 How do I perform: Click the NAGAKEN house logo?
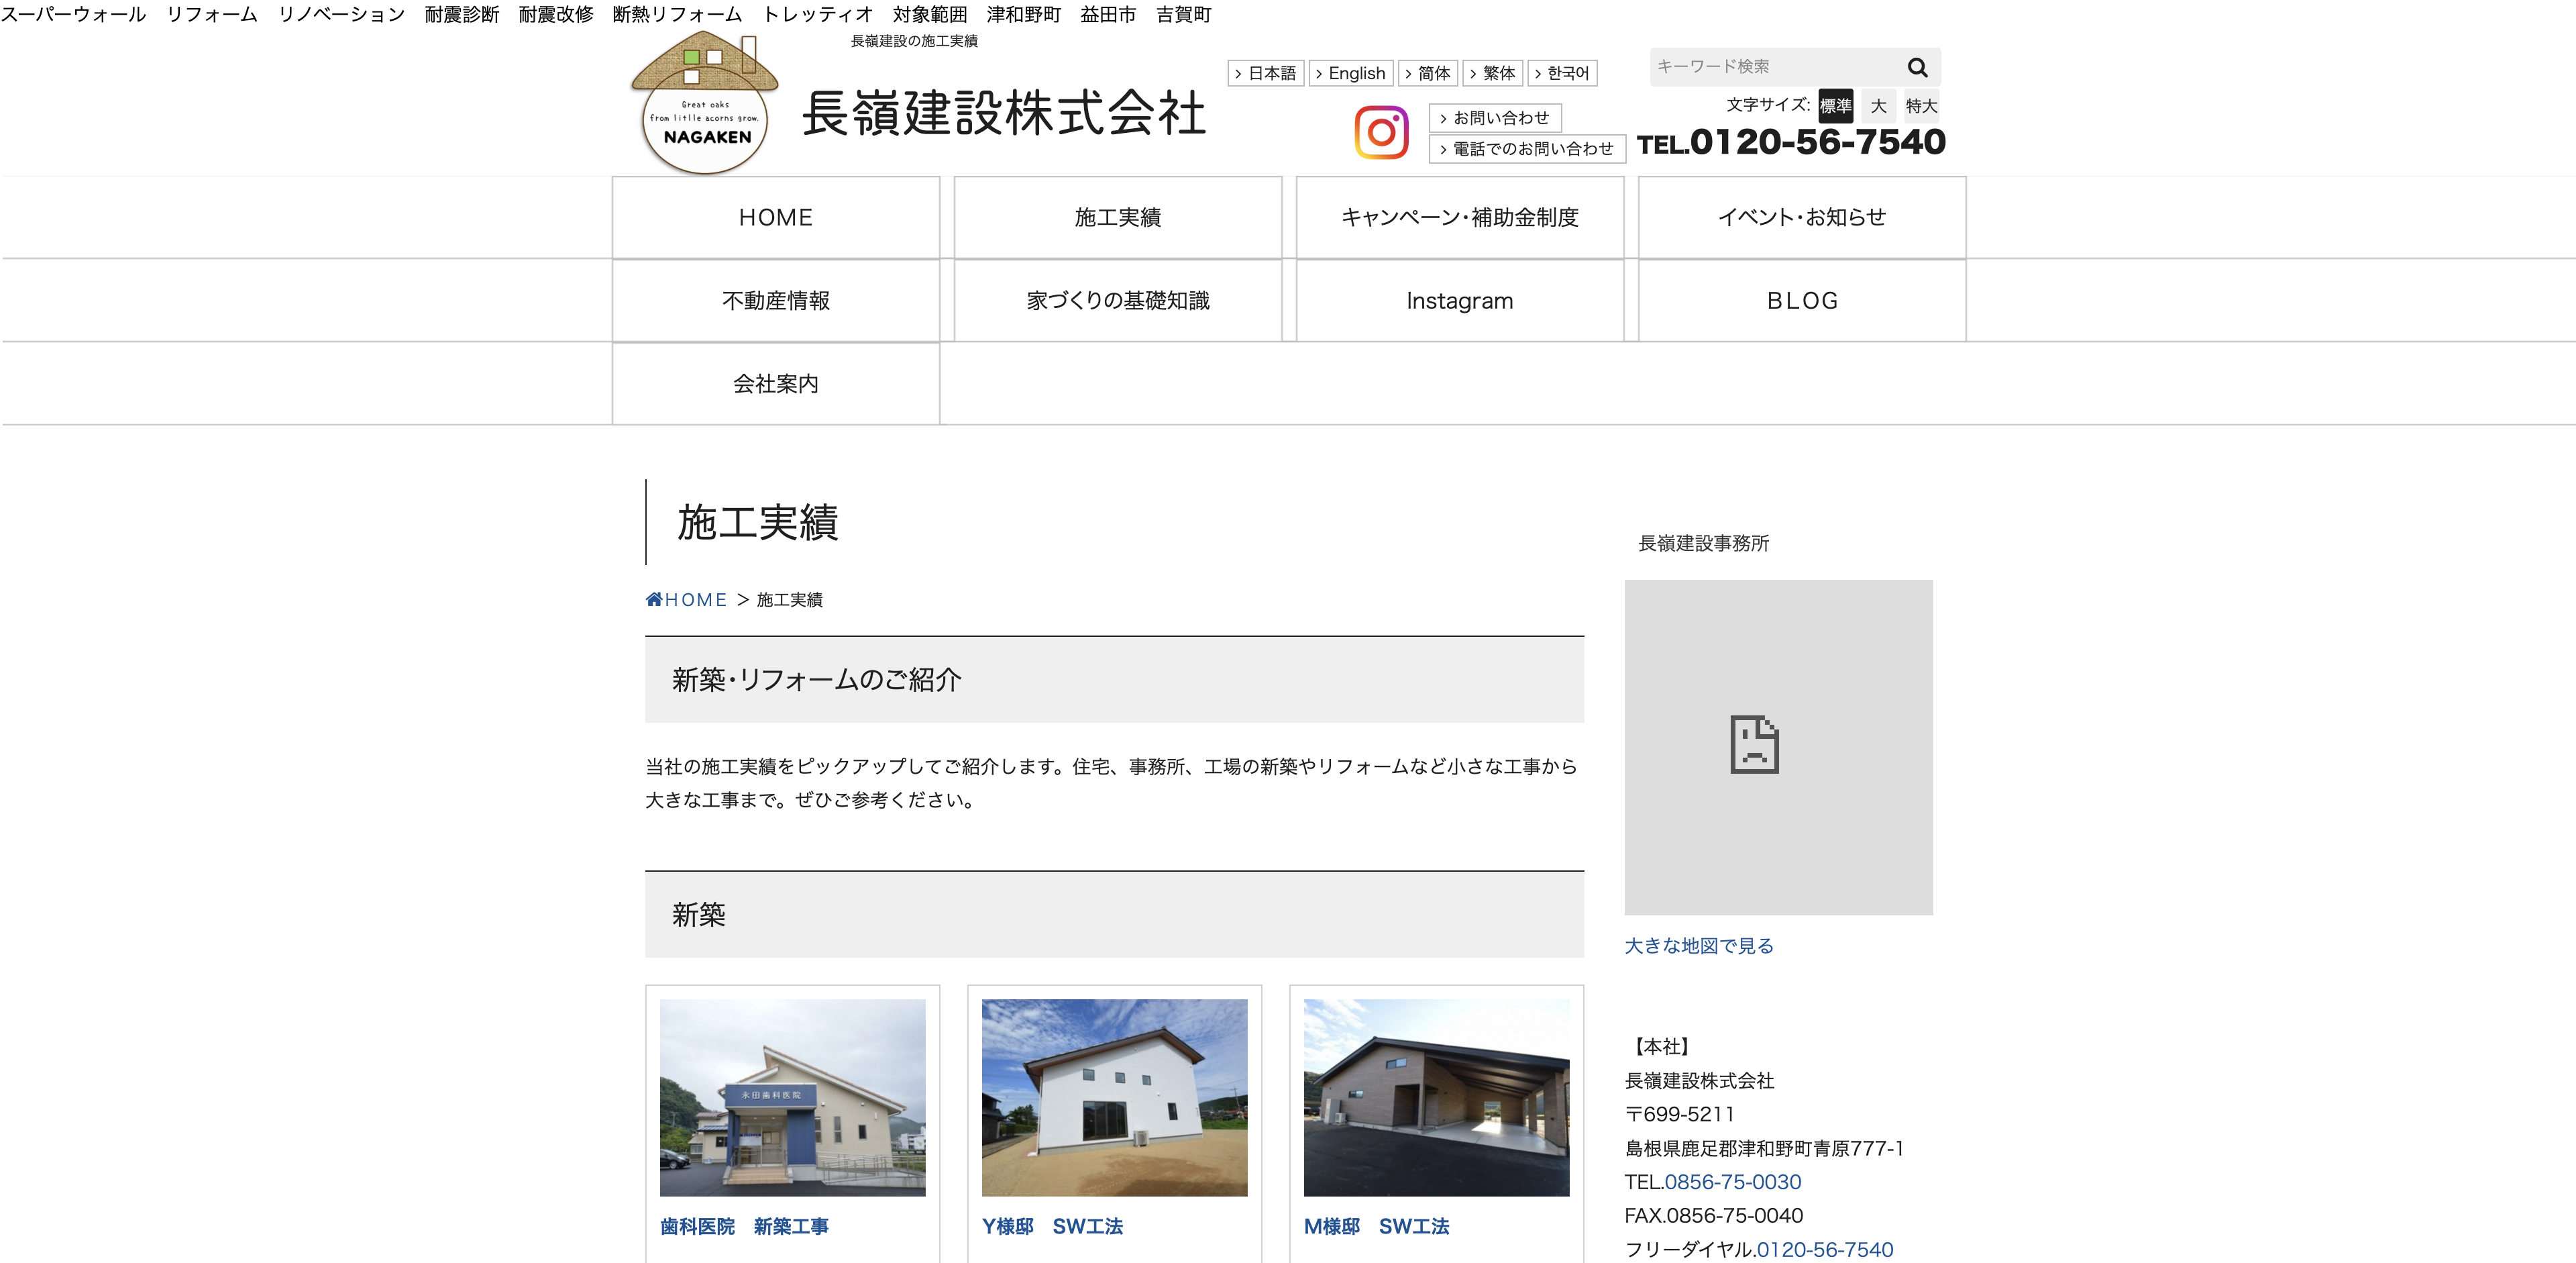click(x=705, y=102)
